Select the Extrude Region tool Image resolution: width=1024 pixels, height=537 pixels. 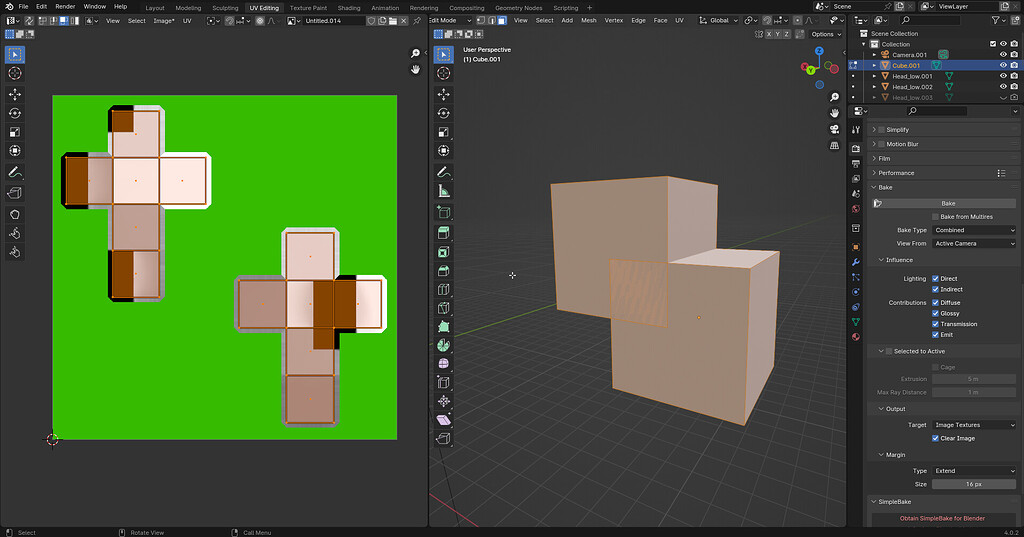[443, 233]
